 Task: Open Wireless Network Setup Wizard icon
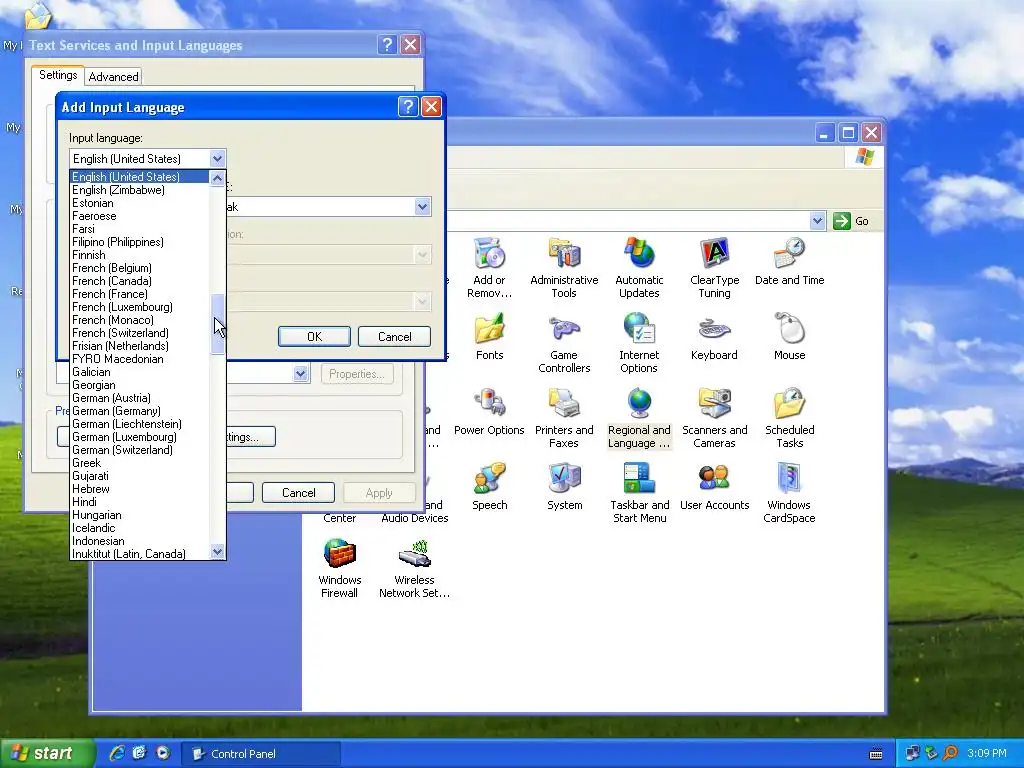pyautogui.click(x=414, y=568)
